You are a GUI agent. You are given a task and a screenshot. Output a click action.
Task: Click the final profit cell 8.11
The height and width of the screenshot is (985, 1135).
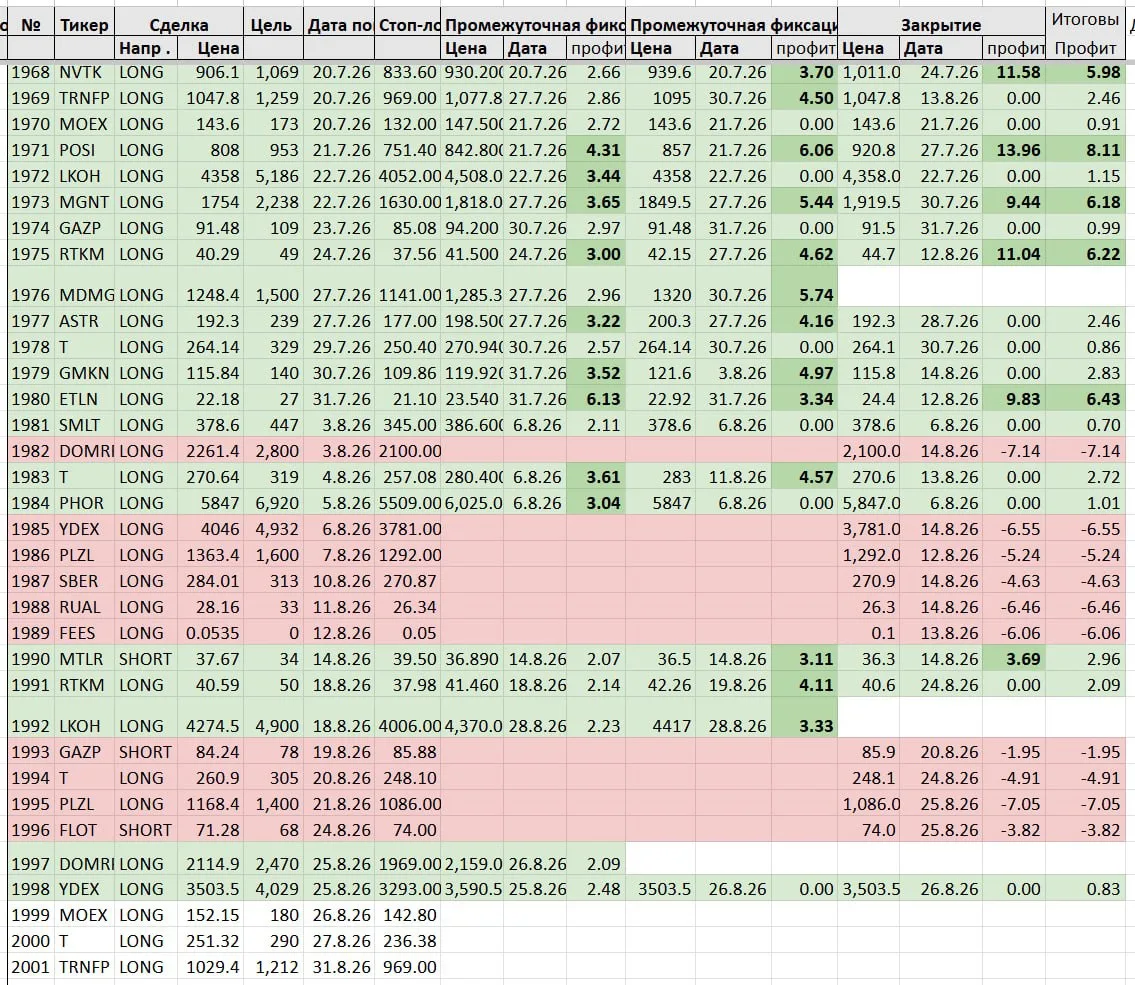pyautogui.click(x=1085, y=151)
